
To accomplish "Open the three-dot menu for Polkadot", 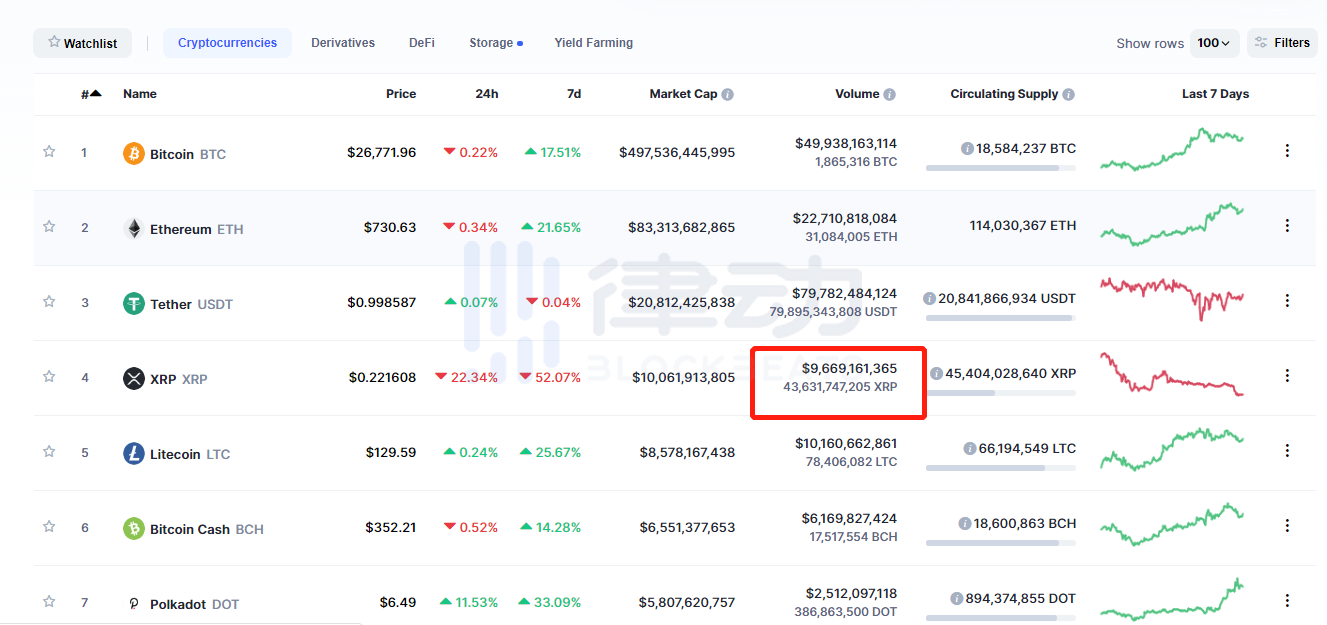I will coord(1287,601).
